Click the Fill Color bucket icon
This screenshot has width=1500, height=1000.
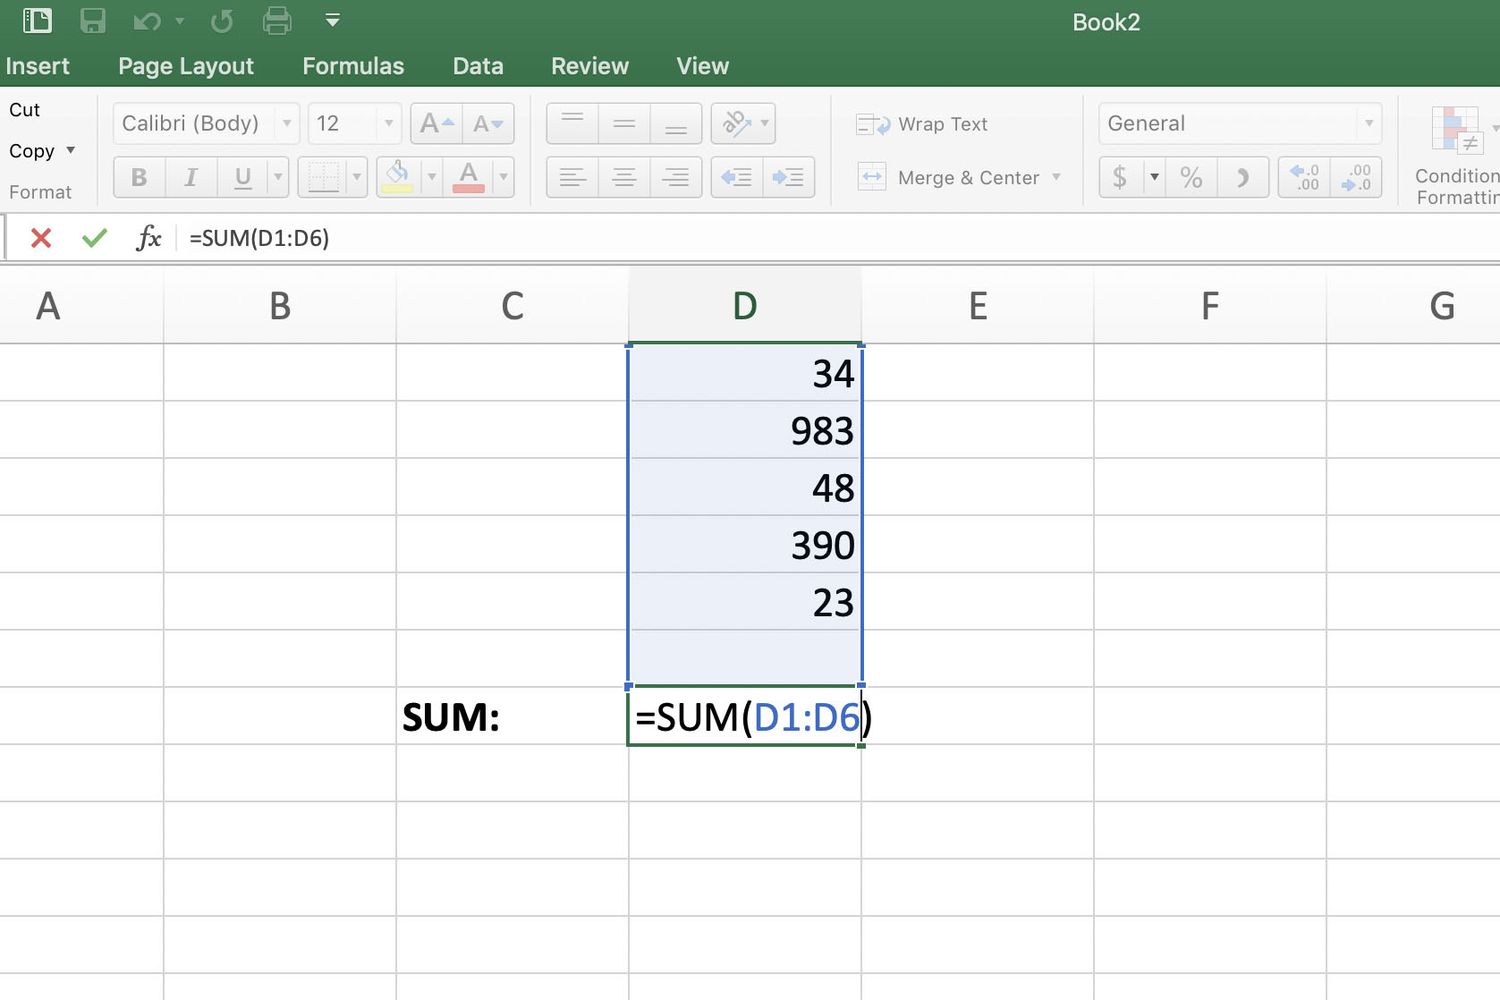[x=398, y=177]
